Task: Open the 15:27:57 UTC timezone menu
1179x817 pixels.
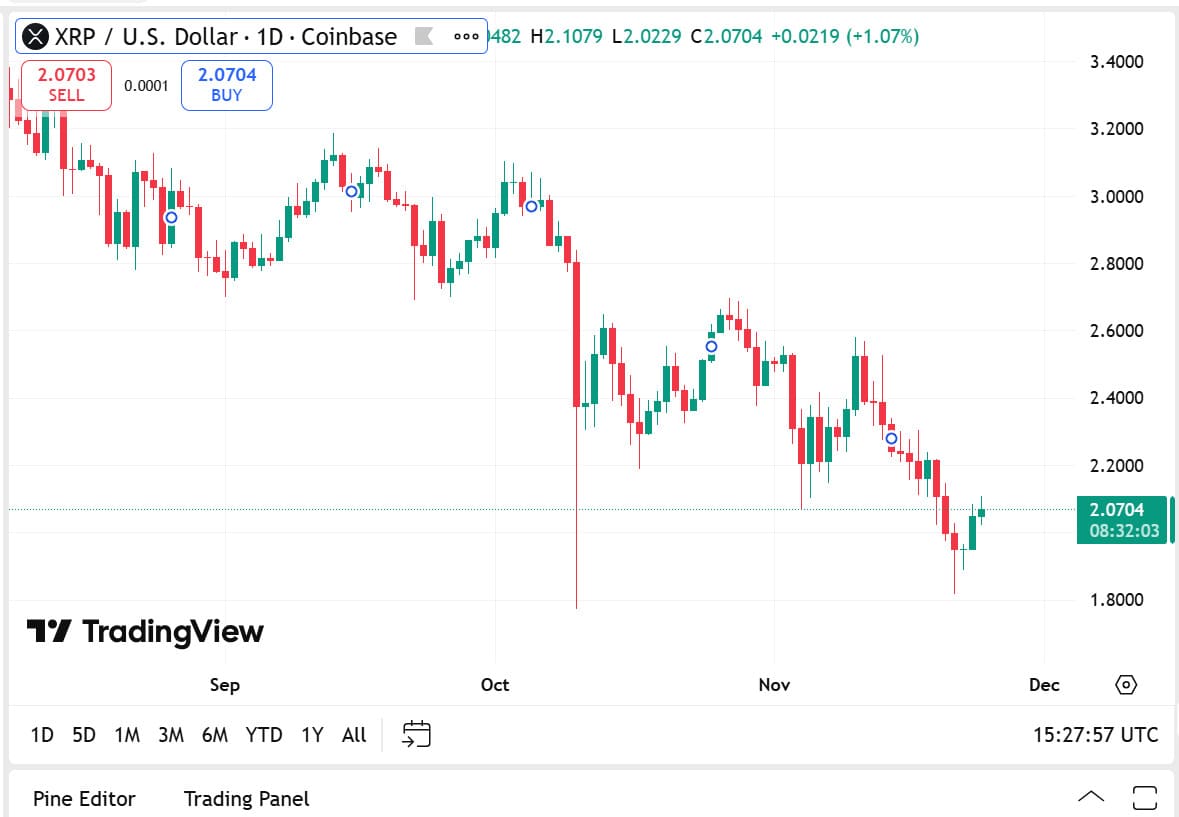Action: click(1095, 735)
